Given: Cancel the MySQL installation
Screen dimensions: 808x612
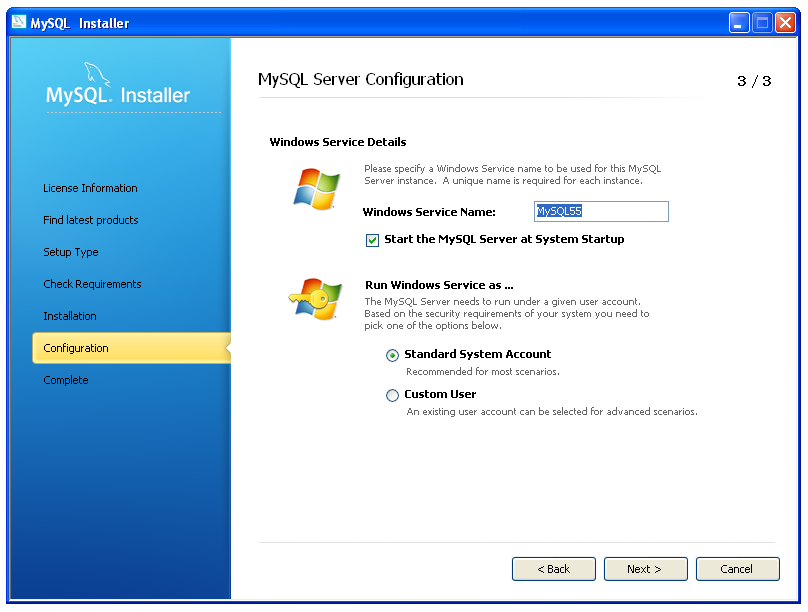Looking at the screenshot, I should (737, 569).
